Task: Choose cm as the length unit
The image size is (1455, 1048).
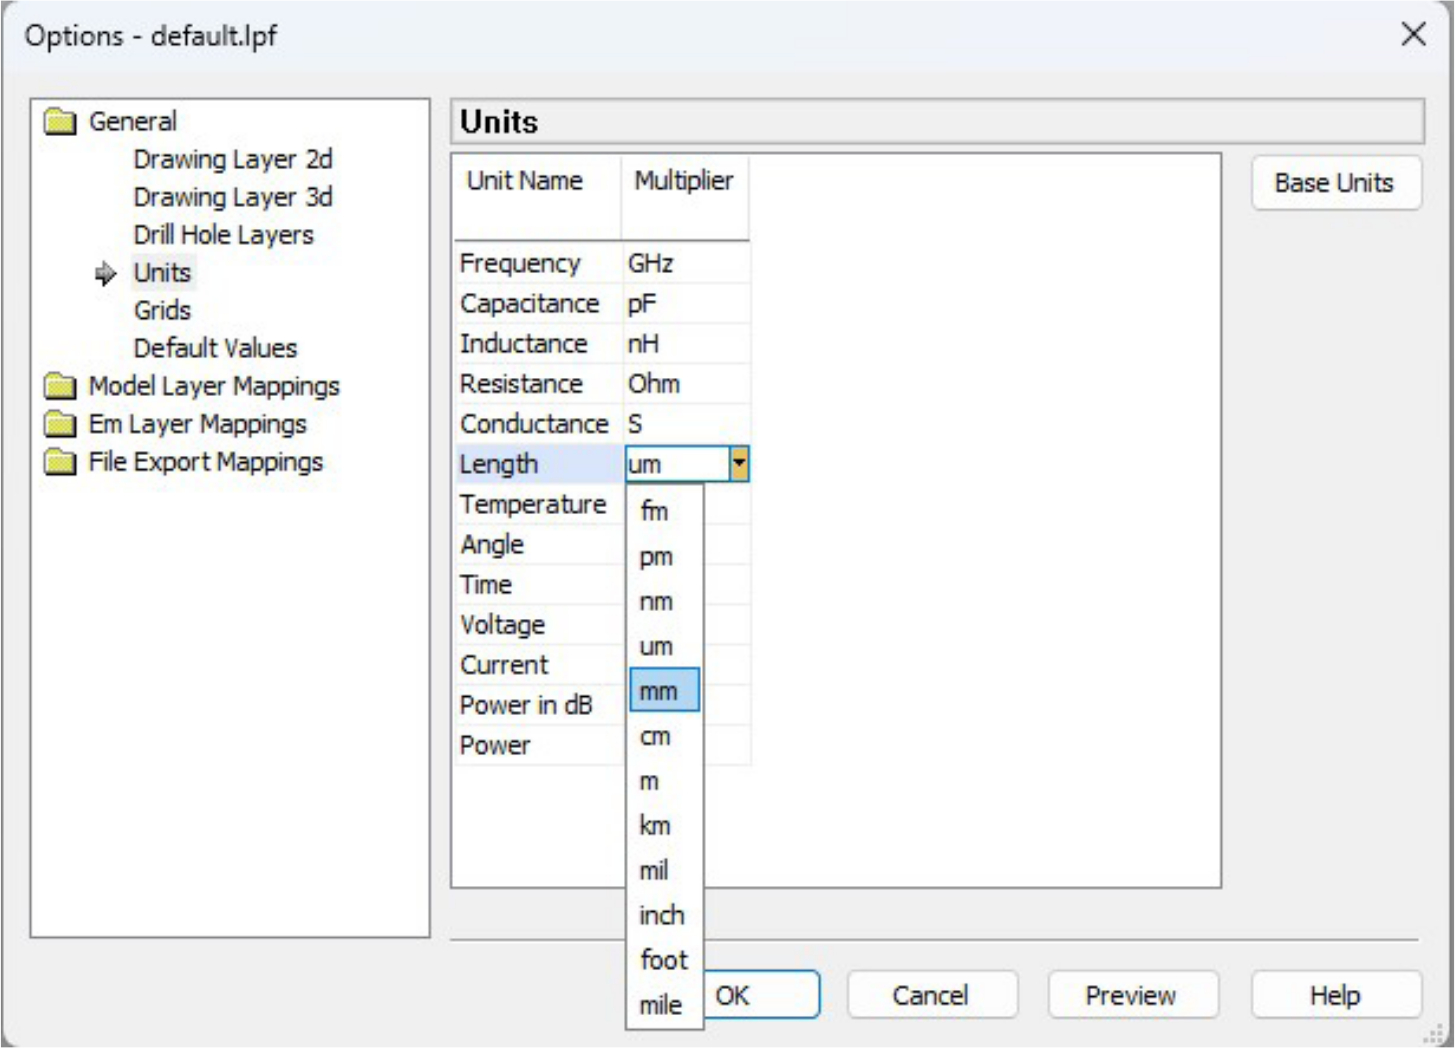Action: click(x=655, y=737)
